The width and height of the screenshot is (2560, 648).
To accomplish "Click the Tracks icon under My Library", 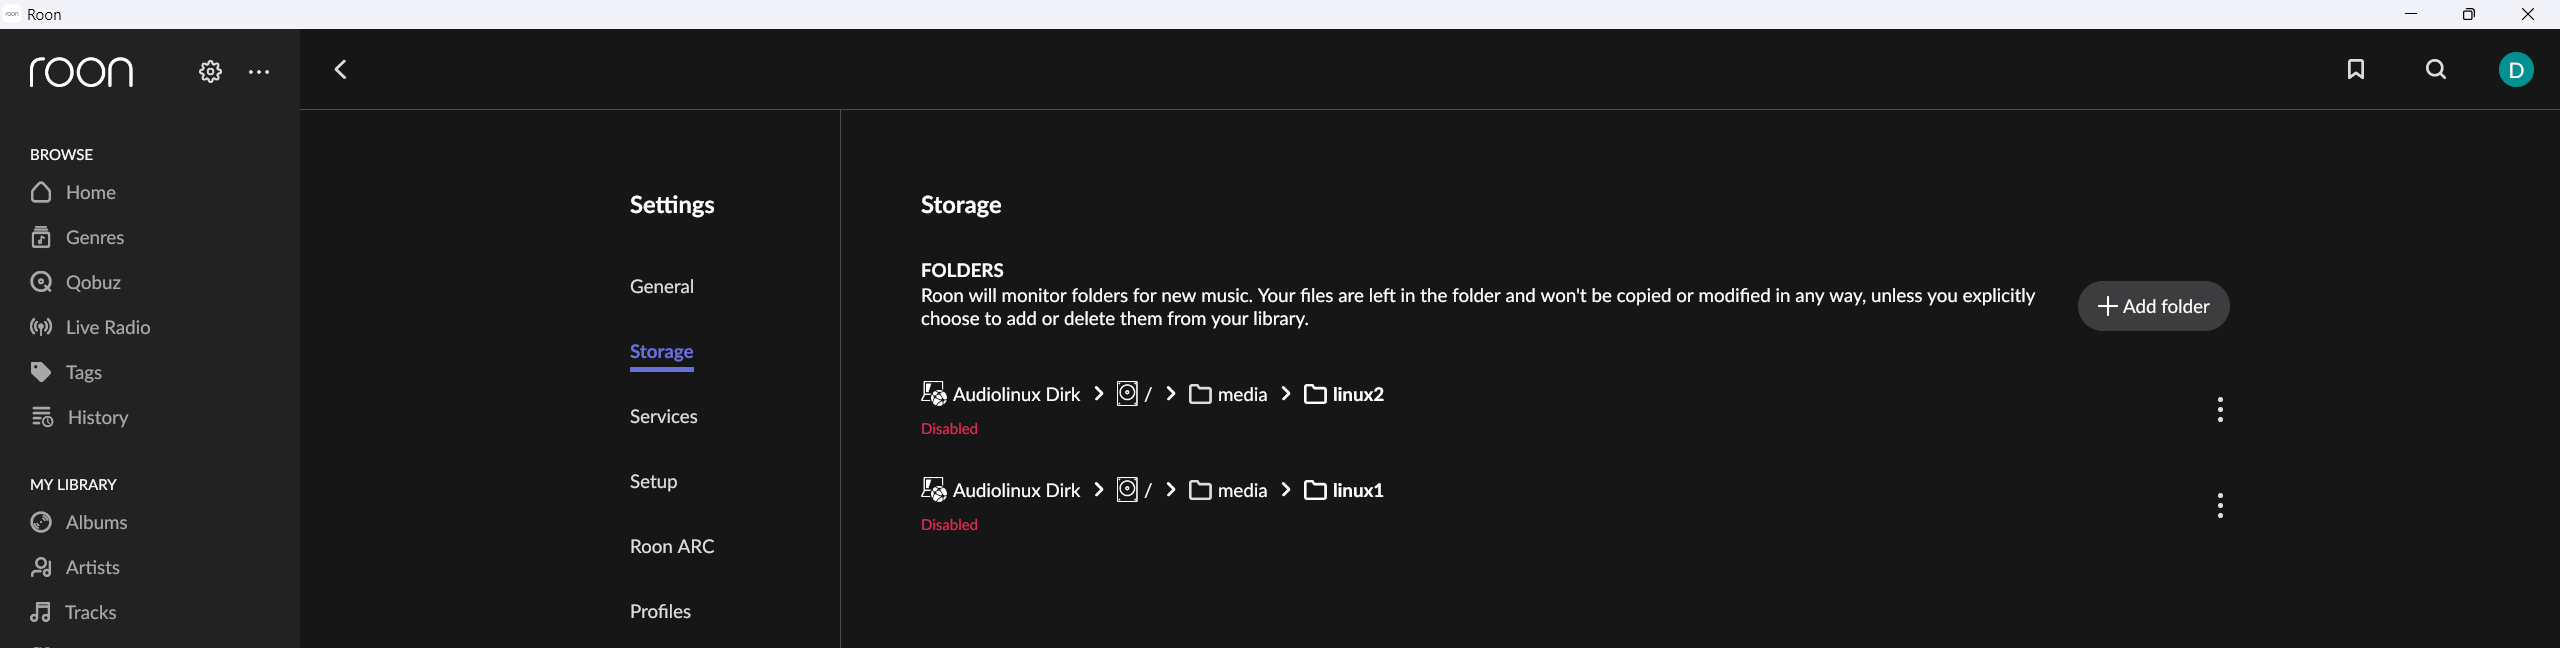I will pos(40,612).
